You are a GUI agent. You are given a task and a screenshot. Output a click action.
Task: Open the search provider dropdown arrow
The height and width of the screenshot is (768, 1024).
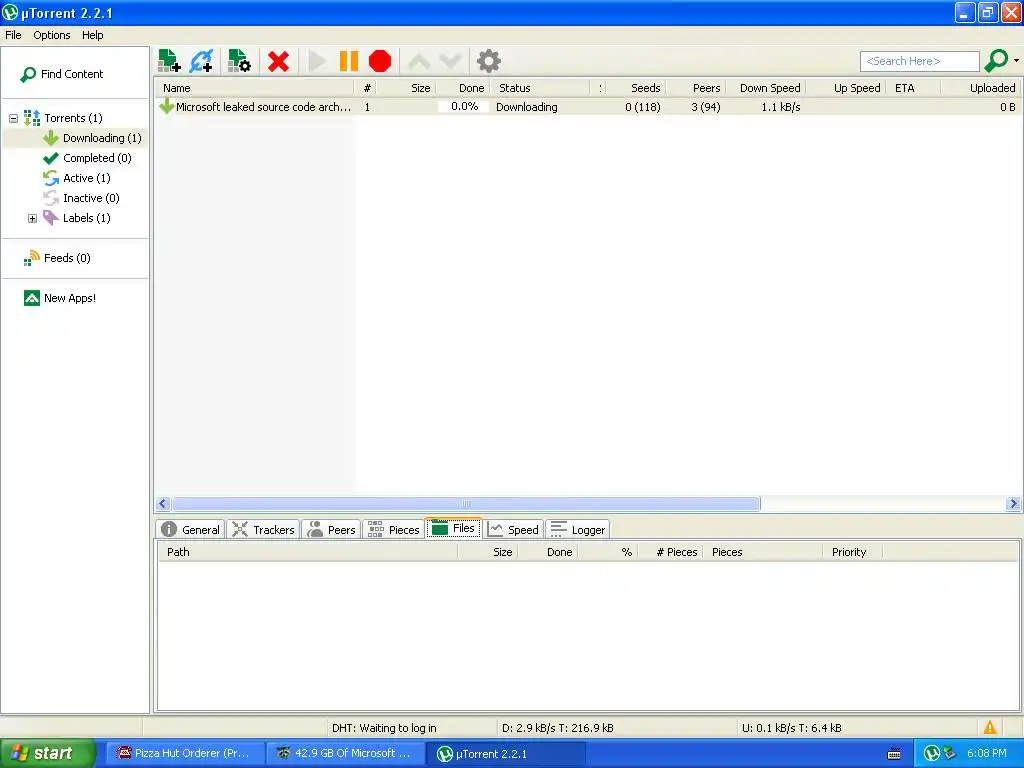click(x=1016, y=61)
